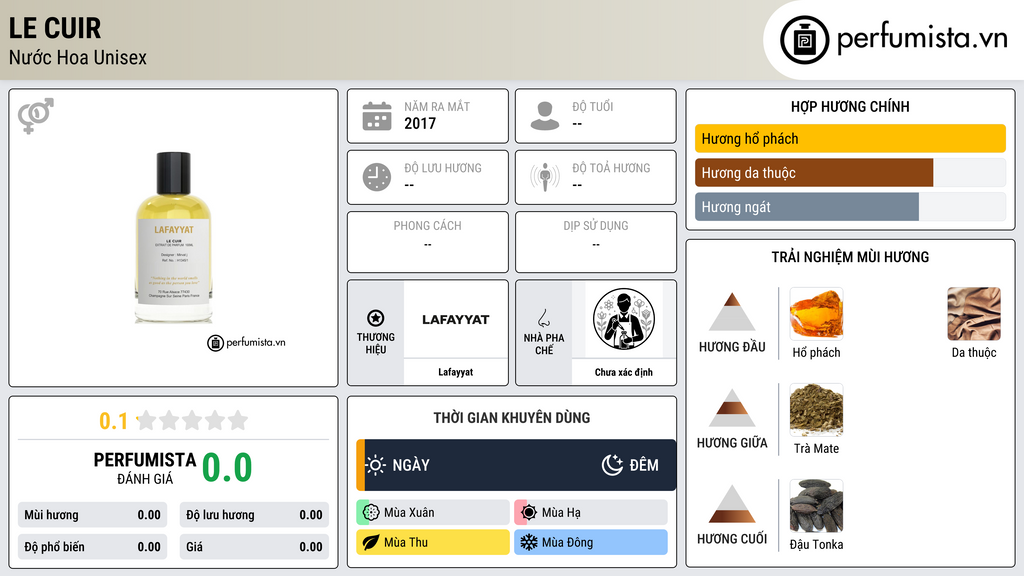
Task: Open the Đậu Tonka note thumbnail
Action: [x=816, y=505]
